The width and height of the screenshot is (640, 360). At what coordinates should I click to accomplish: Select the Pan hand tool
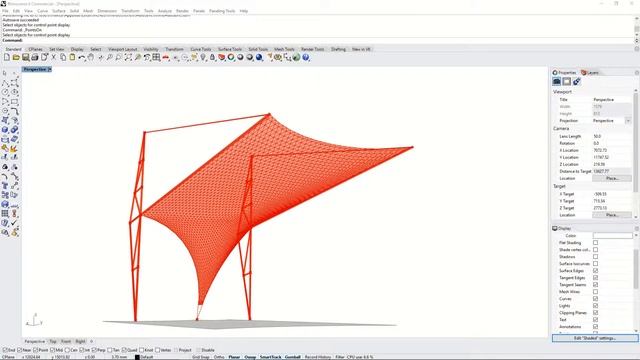pyautogui.click(x=91, y=58)
